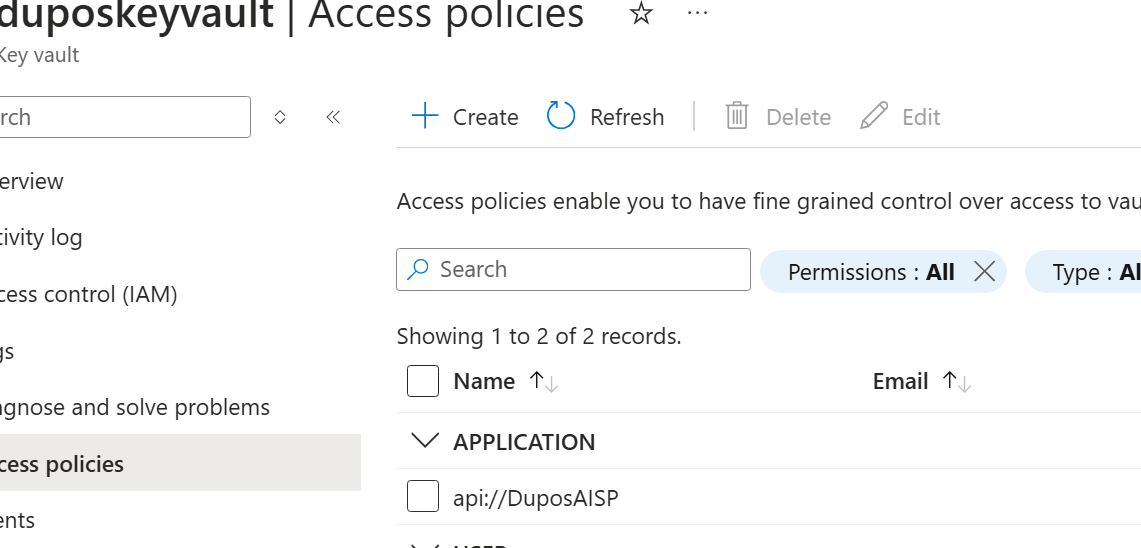Open the Permissions: All filter pill

pyautogui.click(x=871, y=271)
